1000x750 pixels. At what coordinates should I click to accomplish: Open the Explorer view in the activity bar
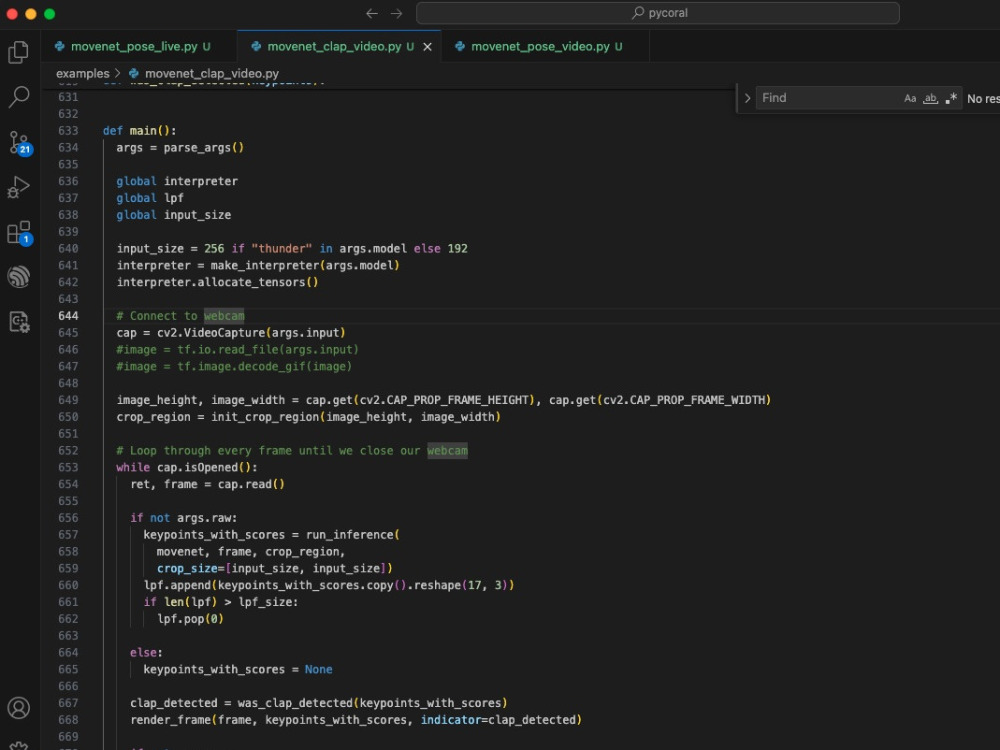tap(20, 51)
